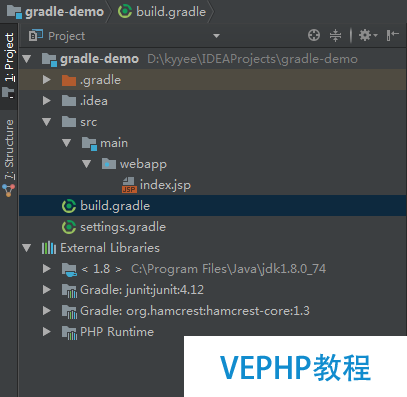Hide the Project tool window panel
Viewport: 407px width, 397px height.
(x=393, y=35)
